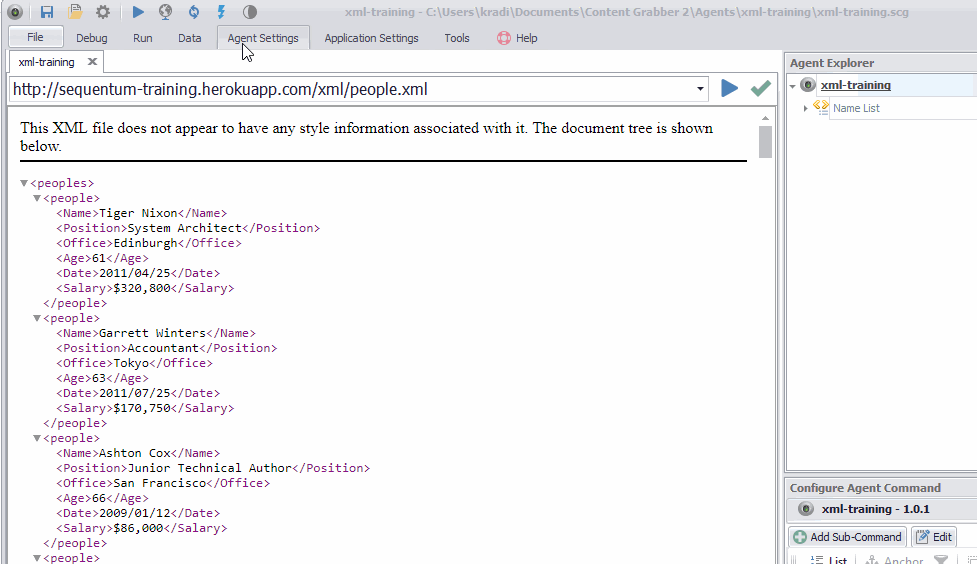Open the Application Settings menu
The width and height of the screenshot is (977, 564).
pos(371,38)
